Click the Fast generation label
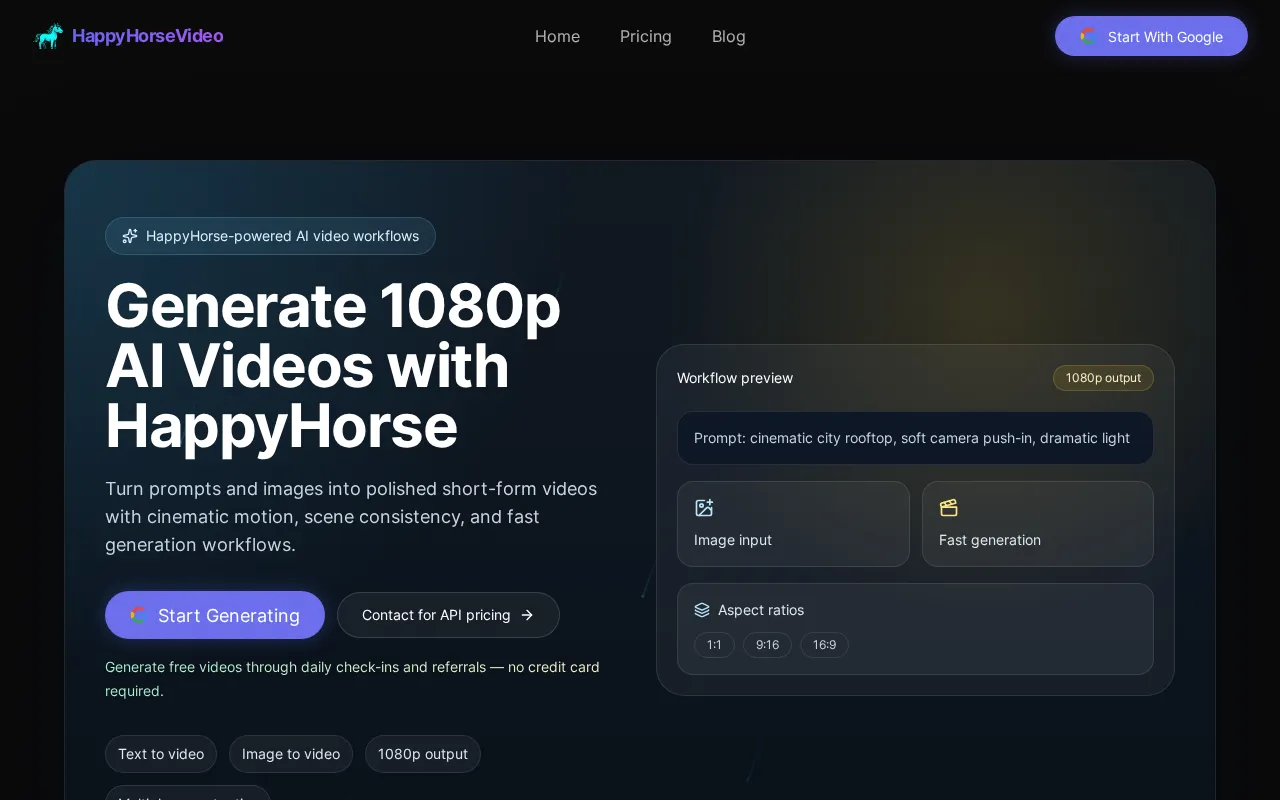Viewport: 1280px width, 800px height. 990,540
